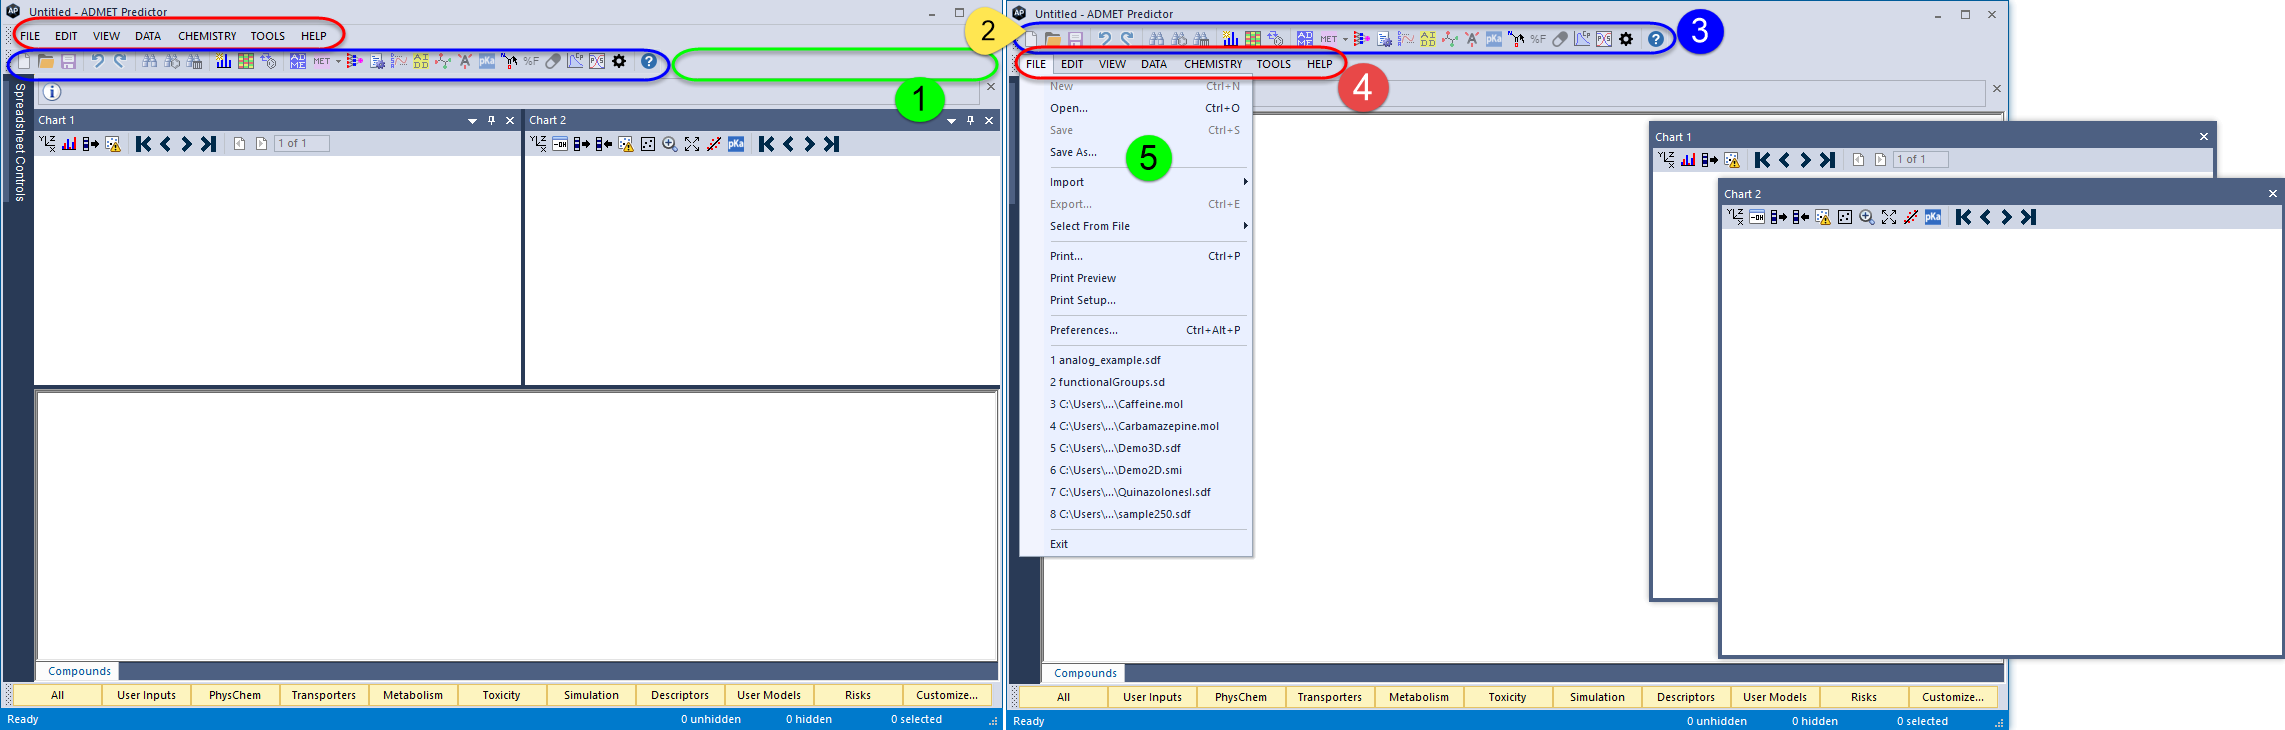Click the blue info icon below the toolbar
This screenshot has height=730, width=2285.
pyautogui.click(x=52, y=92)
